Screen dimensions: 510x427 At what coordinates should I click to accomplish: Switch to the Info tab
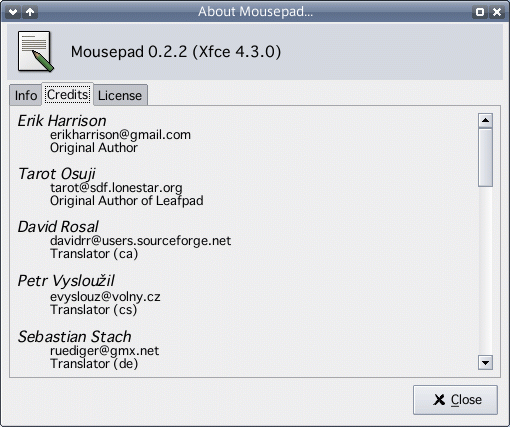[x=26, y=95]
